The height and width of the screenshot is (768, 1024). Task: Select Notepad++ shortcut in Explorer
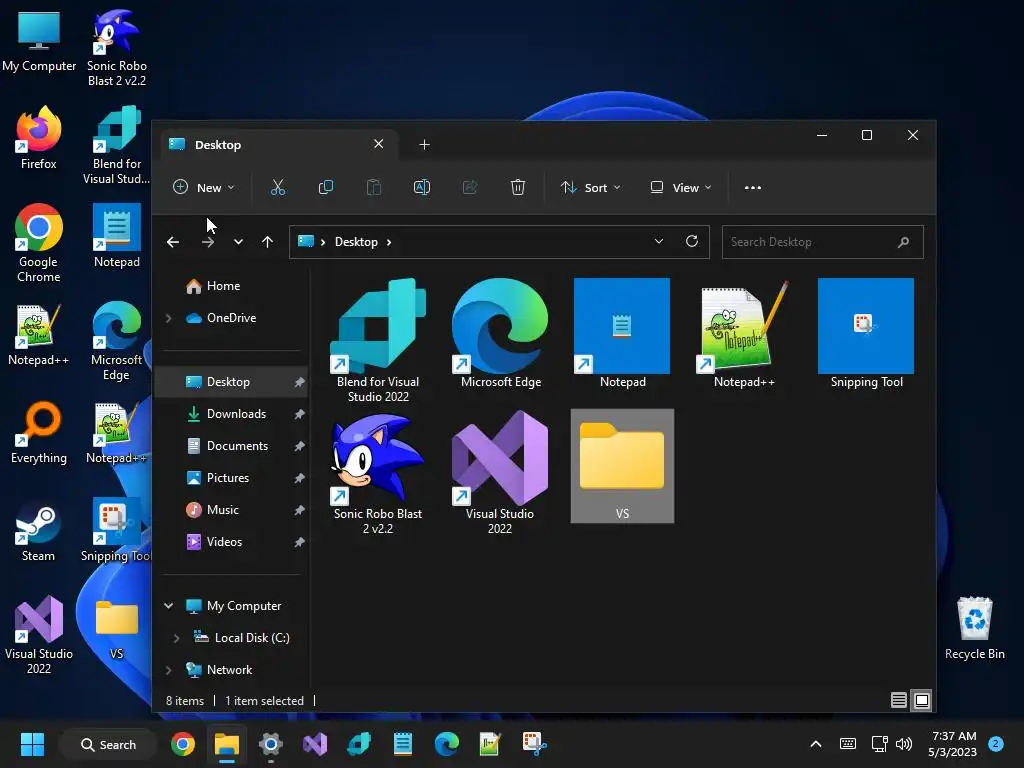point(744,334)
